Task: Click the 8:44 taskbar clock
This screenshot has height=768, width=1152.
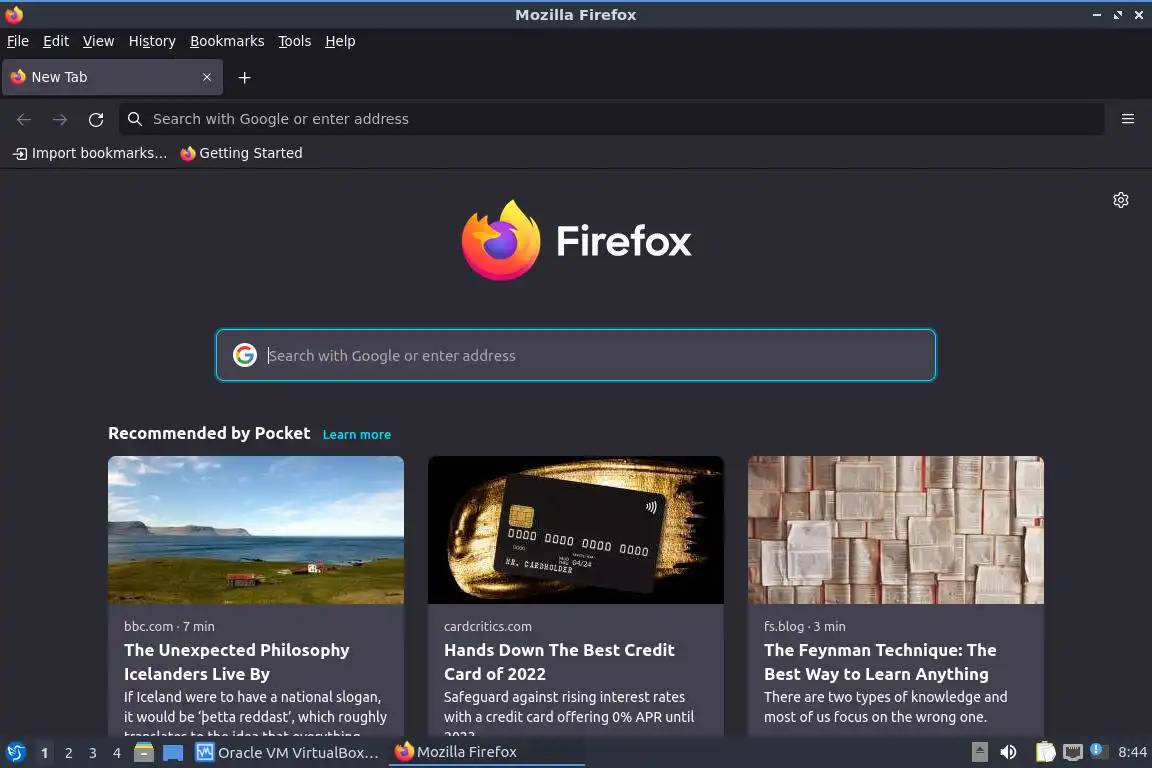Action: (x=1132, y=752)
